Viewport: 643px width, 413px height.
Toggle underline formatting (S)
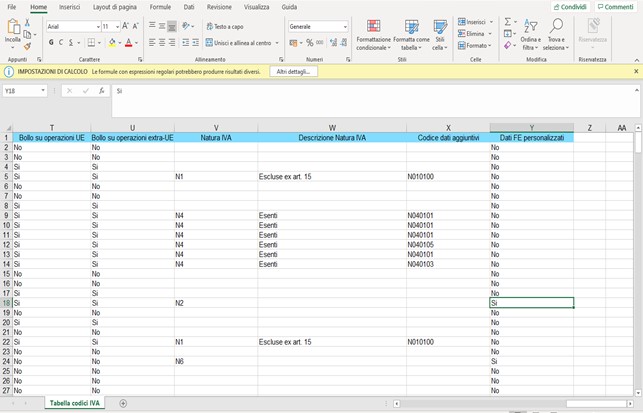click(71, 42)
